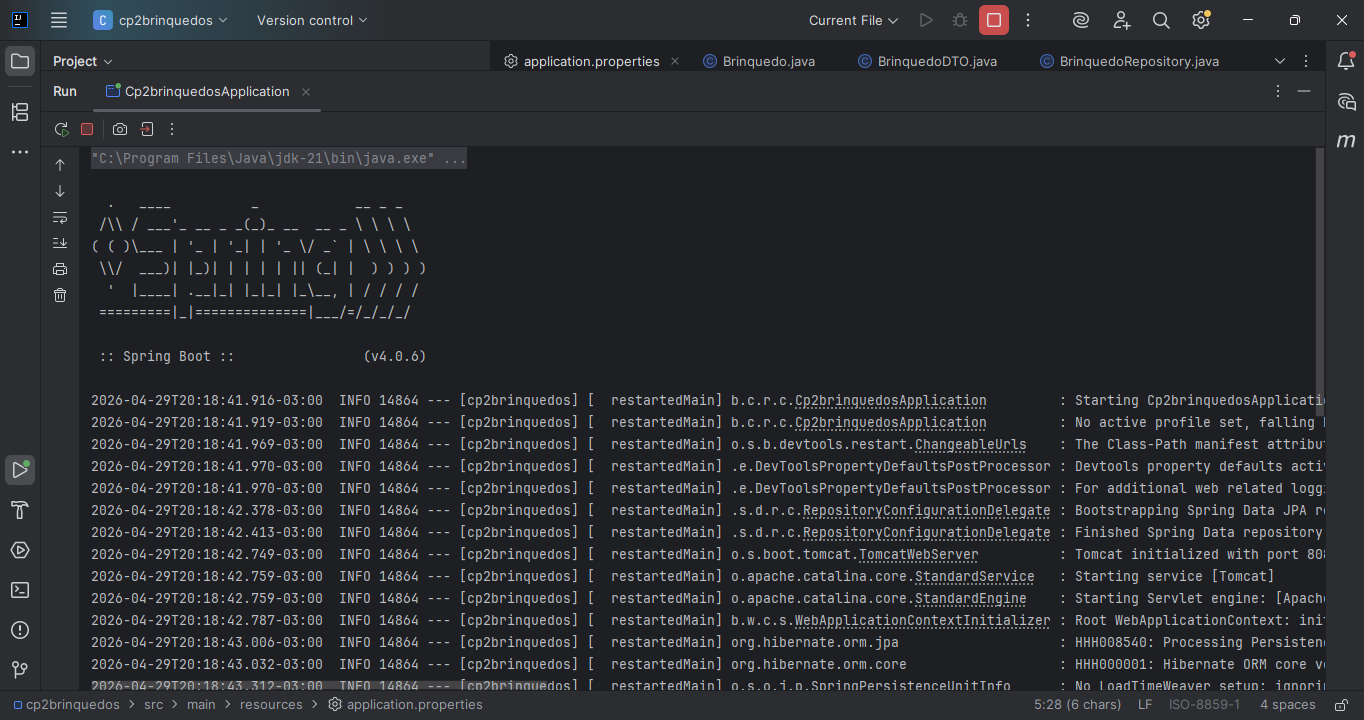Open StandardEngine class link

pyautogui.click(x=970, y=598)
